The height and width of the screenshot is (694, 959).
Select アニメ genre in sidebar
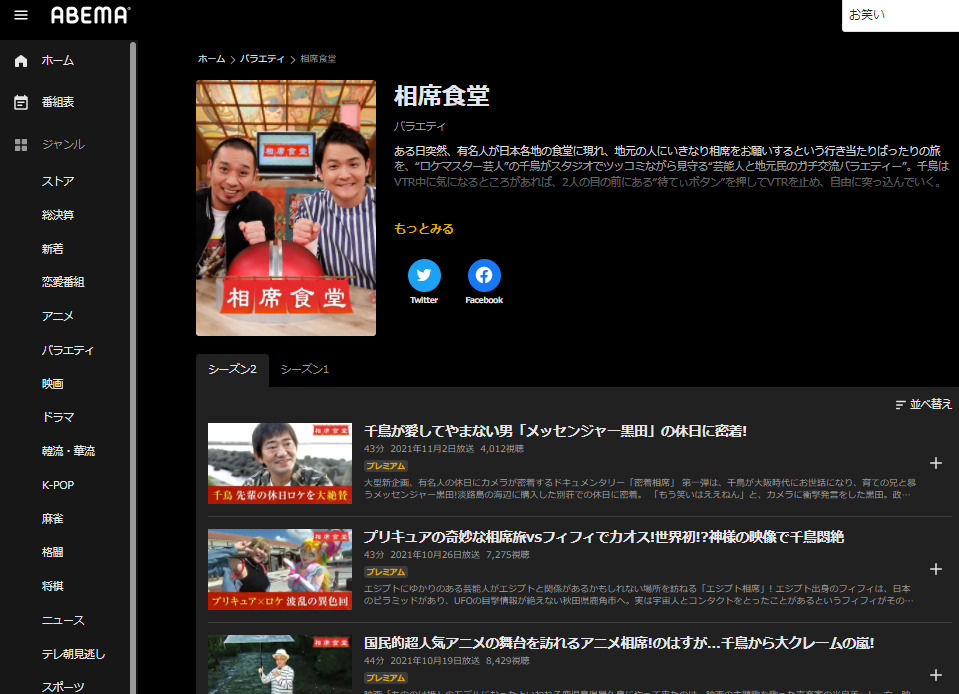pyautogui.click(x=58, y=316)
